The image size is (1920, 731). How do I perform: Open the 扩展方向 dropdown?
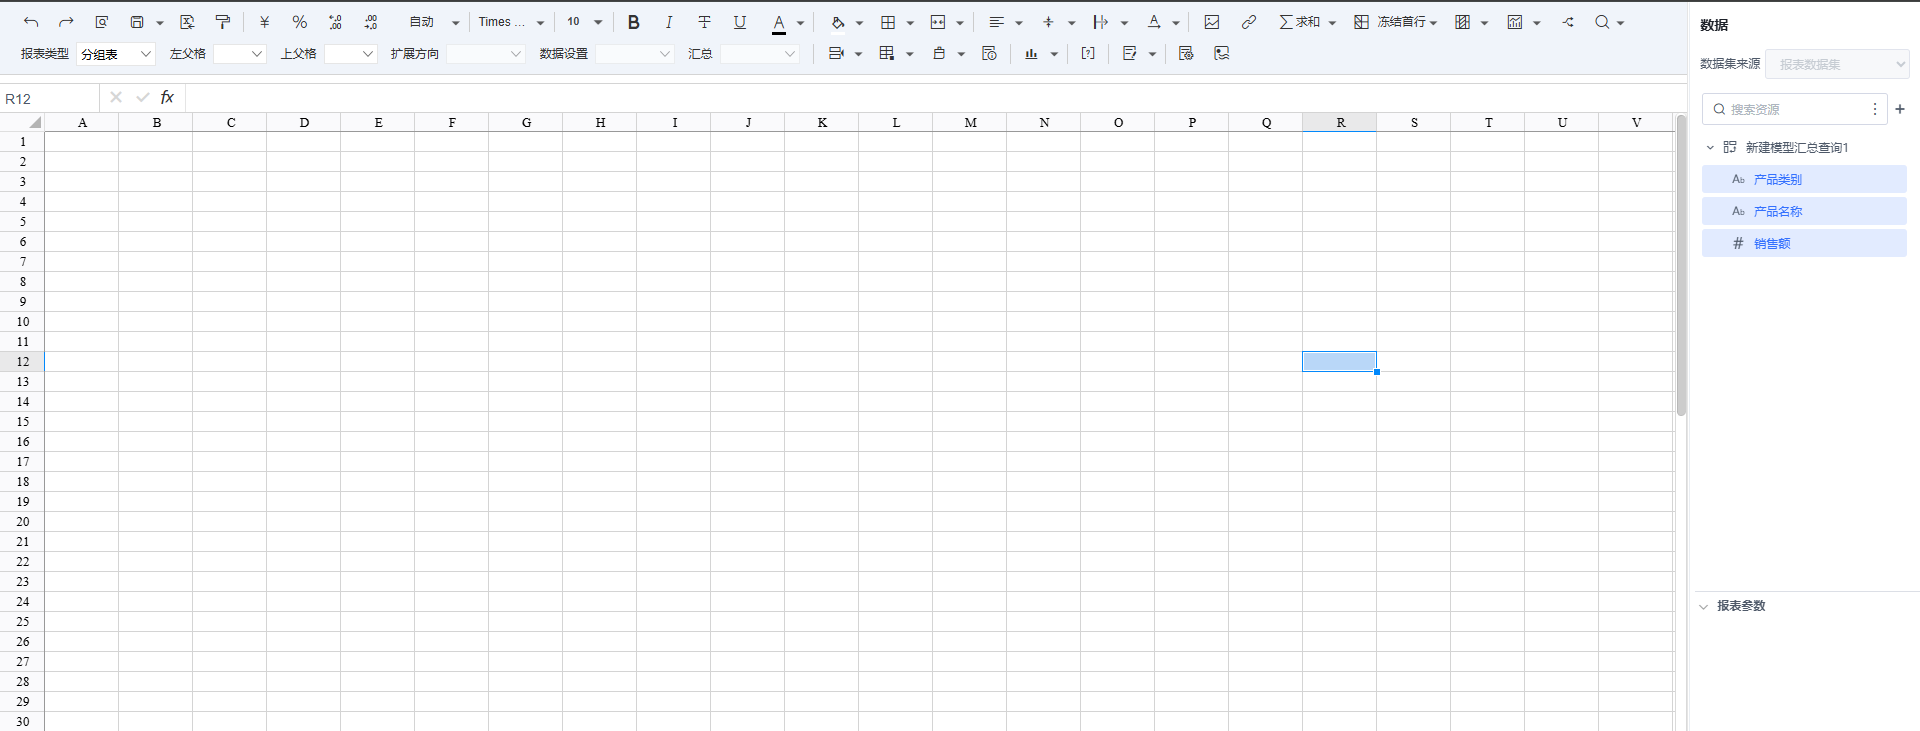pyautogui.click(x=485, y=54)
